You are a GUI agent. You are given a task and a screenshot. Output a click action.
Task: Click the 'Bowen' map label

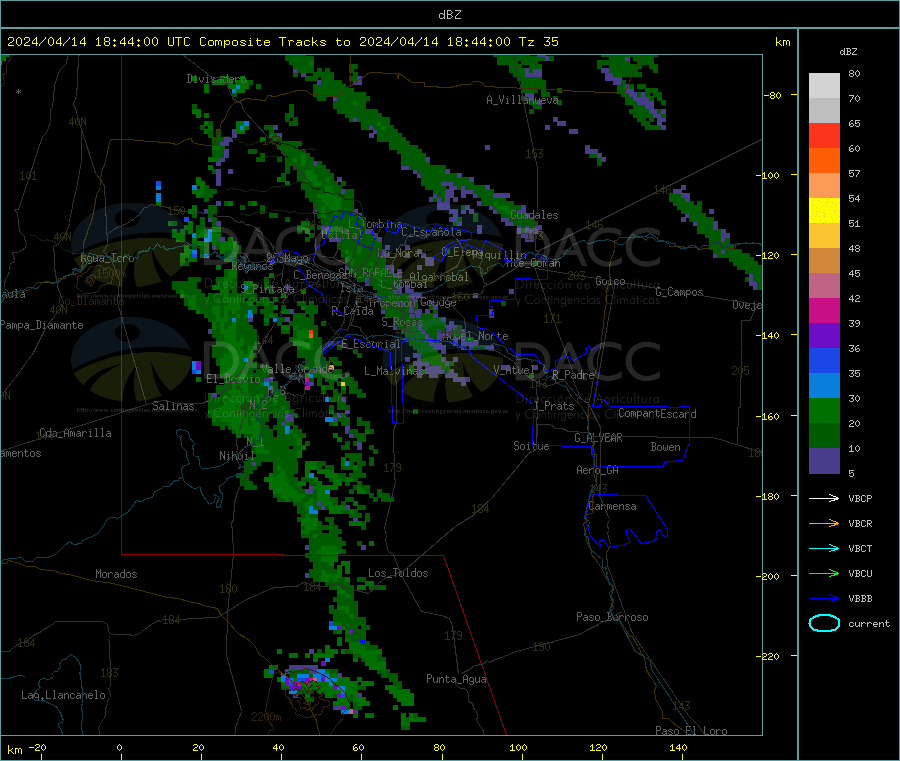[665, 447]
